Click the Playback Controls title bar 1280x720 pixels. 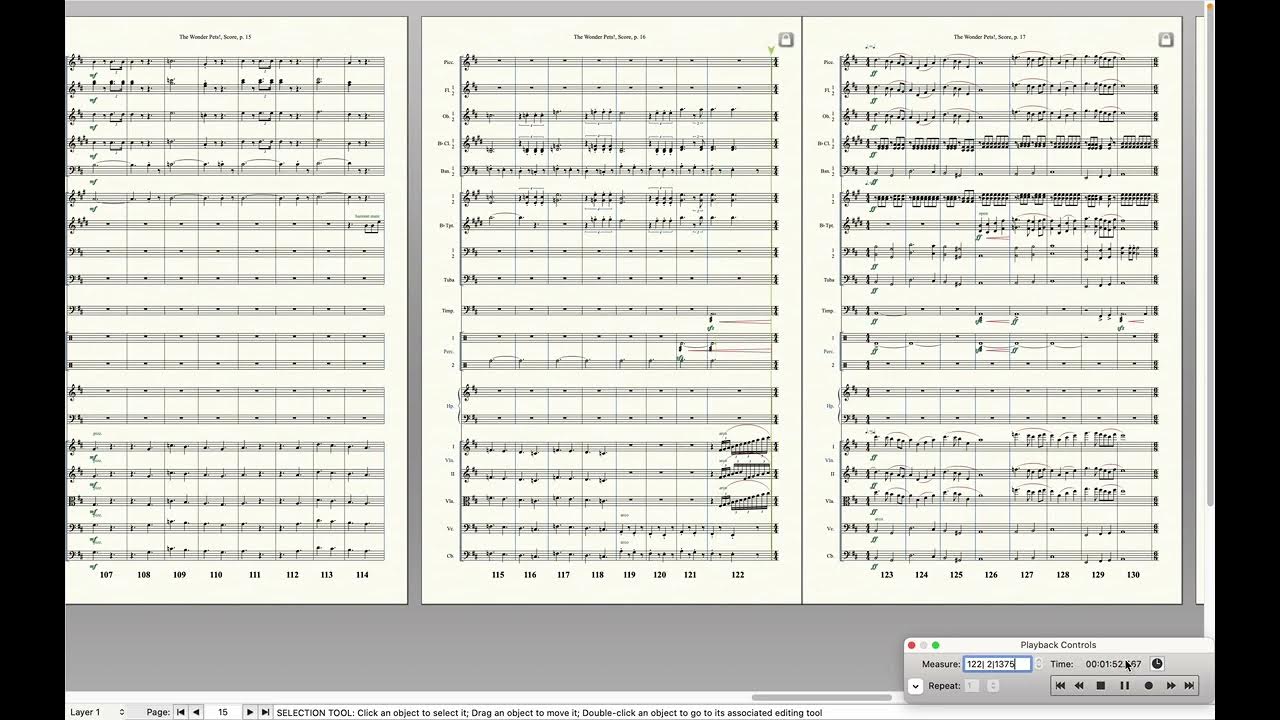coord(1058,645)
